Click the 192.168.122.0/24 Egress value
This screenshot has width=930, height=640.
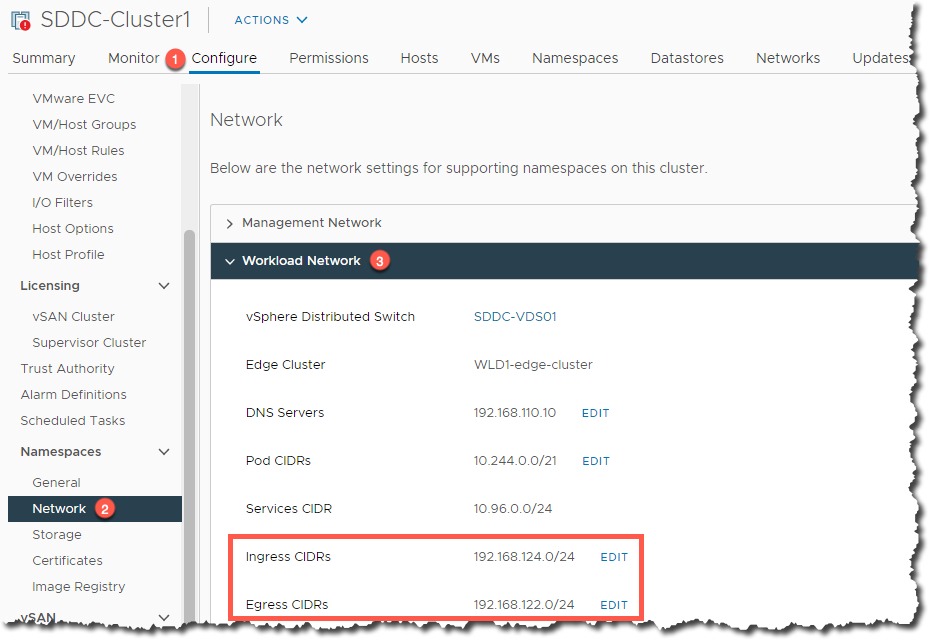click(524, 605)
